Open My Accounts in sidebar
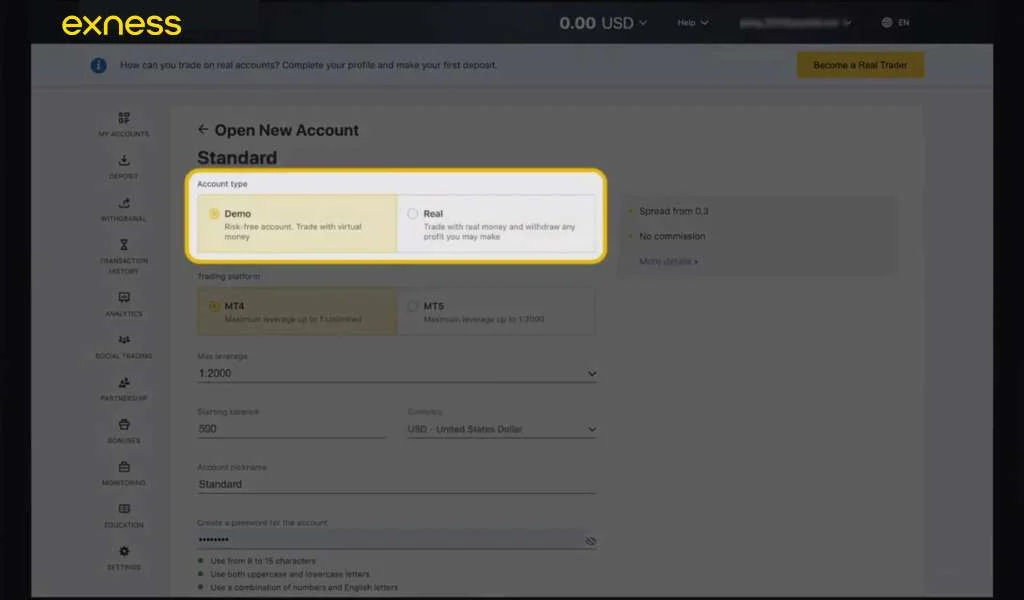The width and height of the screenshot is (1024, 600). tap(124, 119)
